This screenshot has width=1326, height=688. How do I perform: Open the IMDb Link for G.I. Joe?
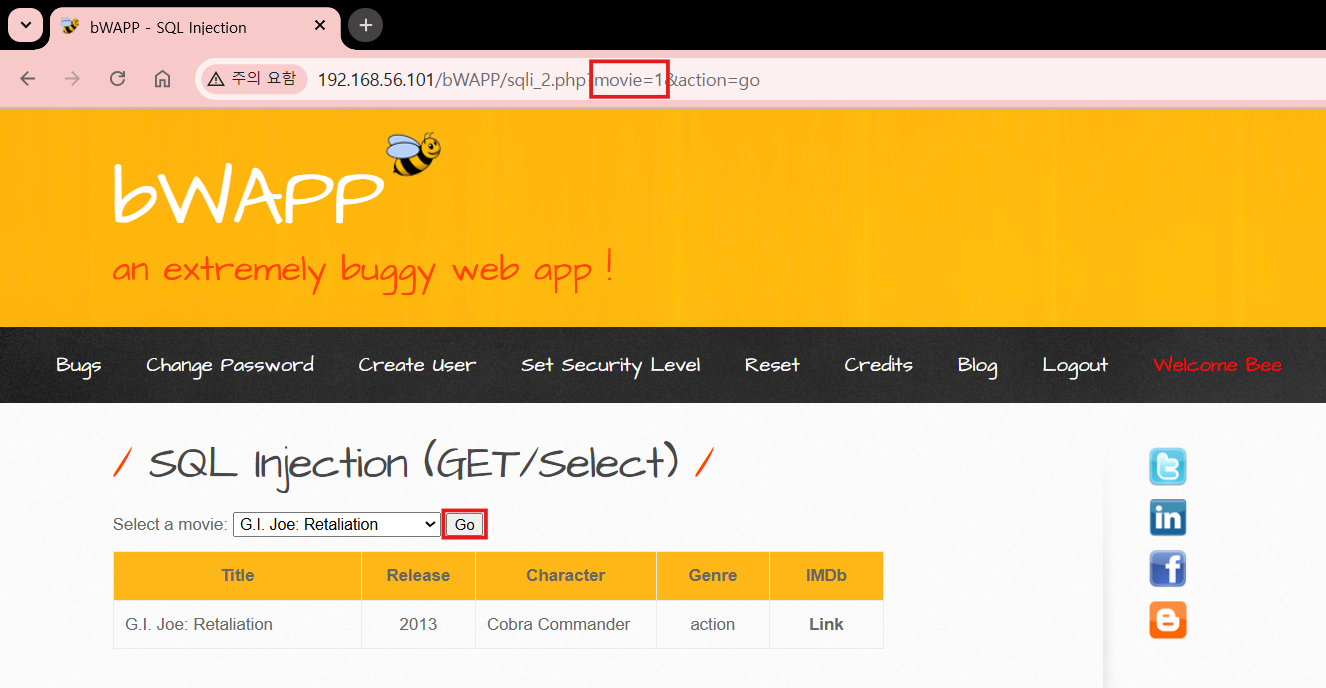[x=826, y=624]
